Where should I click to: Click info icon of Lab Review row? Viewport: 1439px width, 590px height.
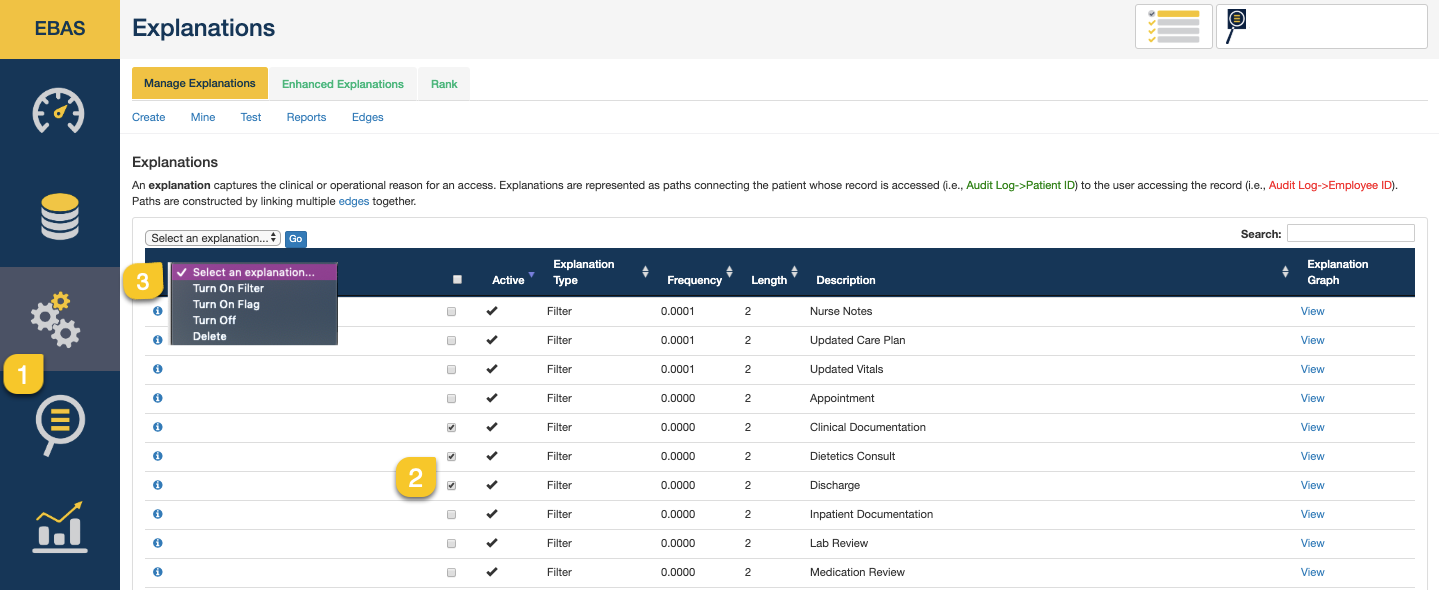pos(157,543)
